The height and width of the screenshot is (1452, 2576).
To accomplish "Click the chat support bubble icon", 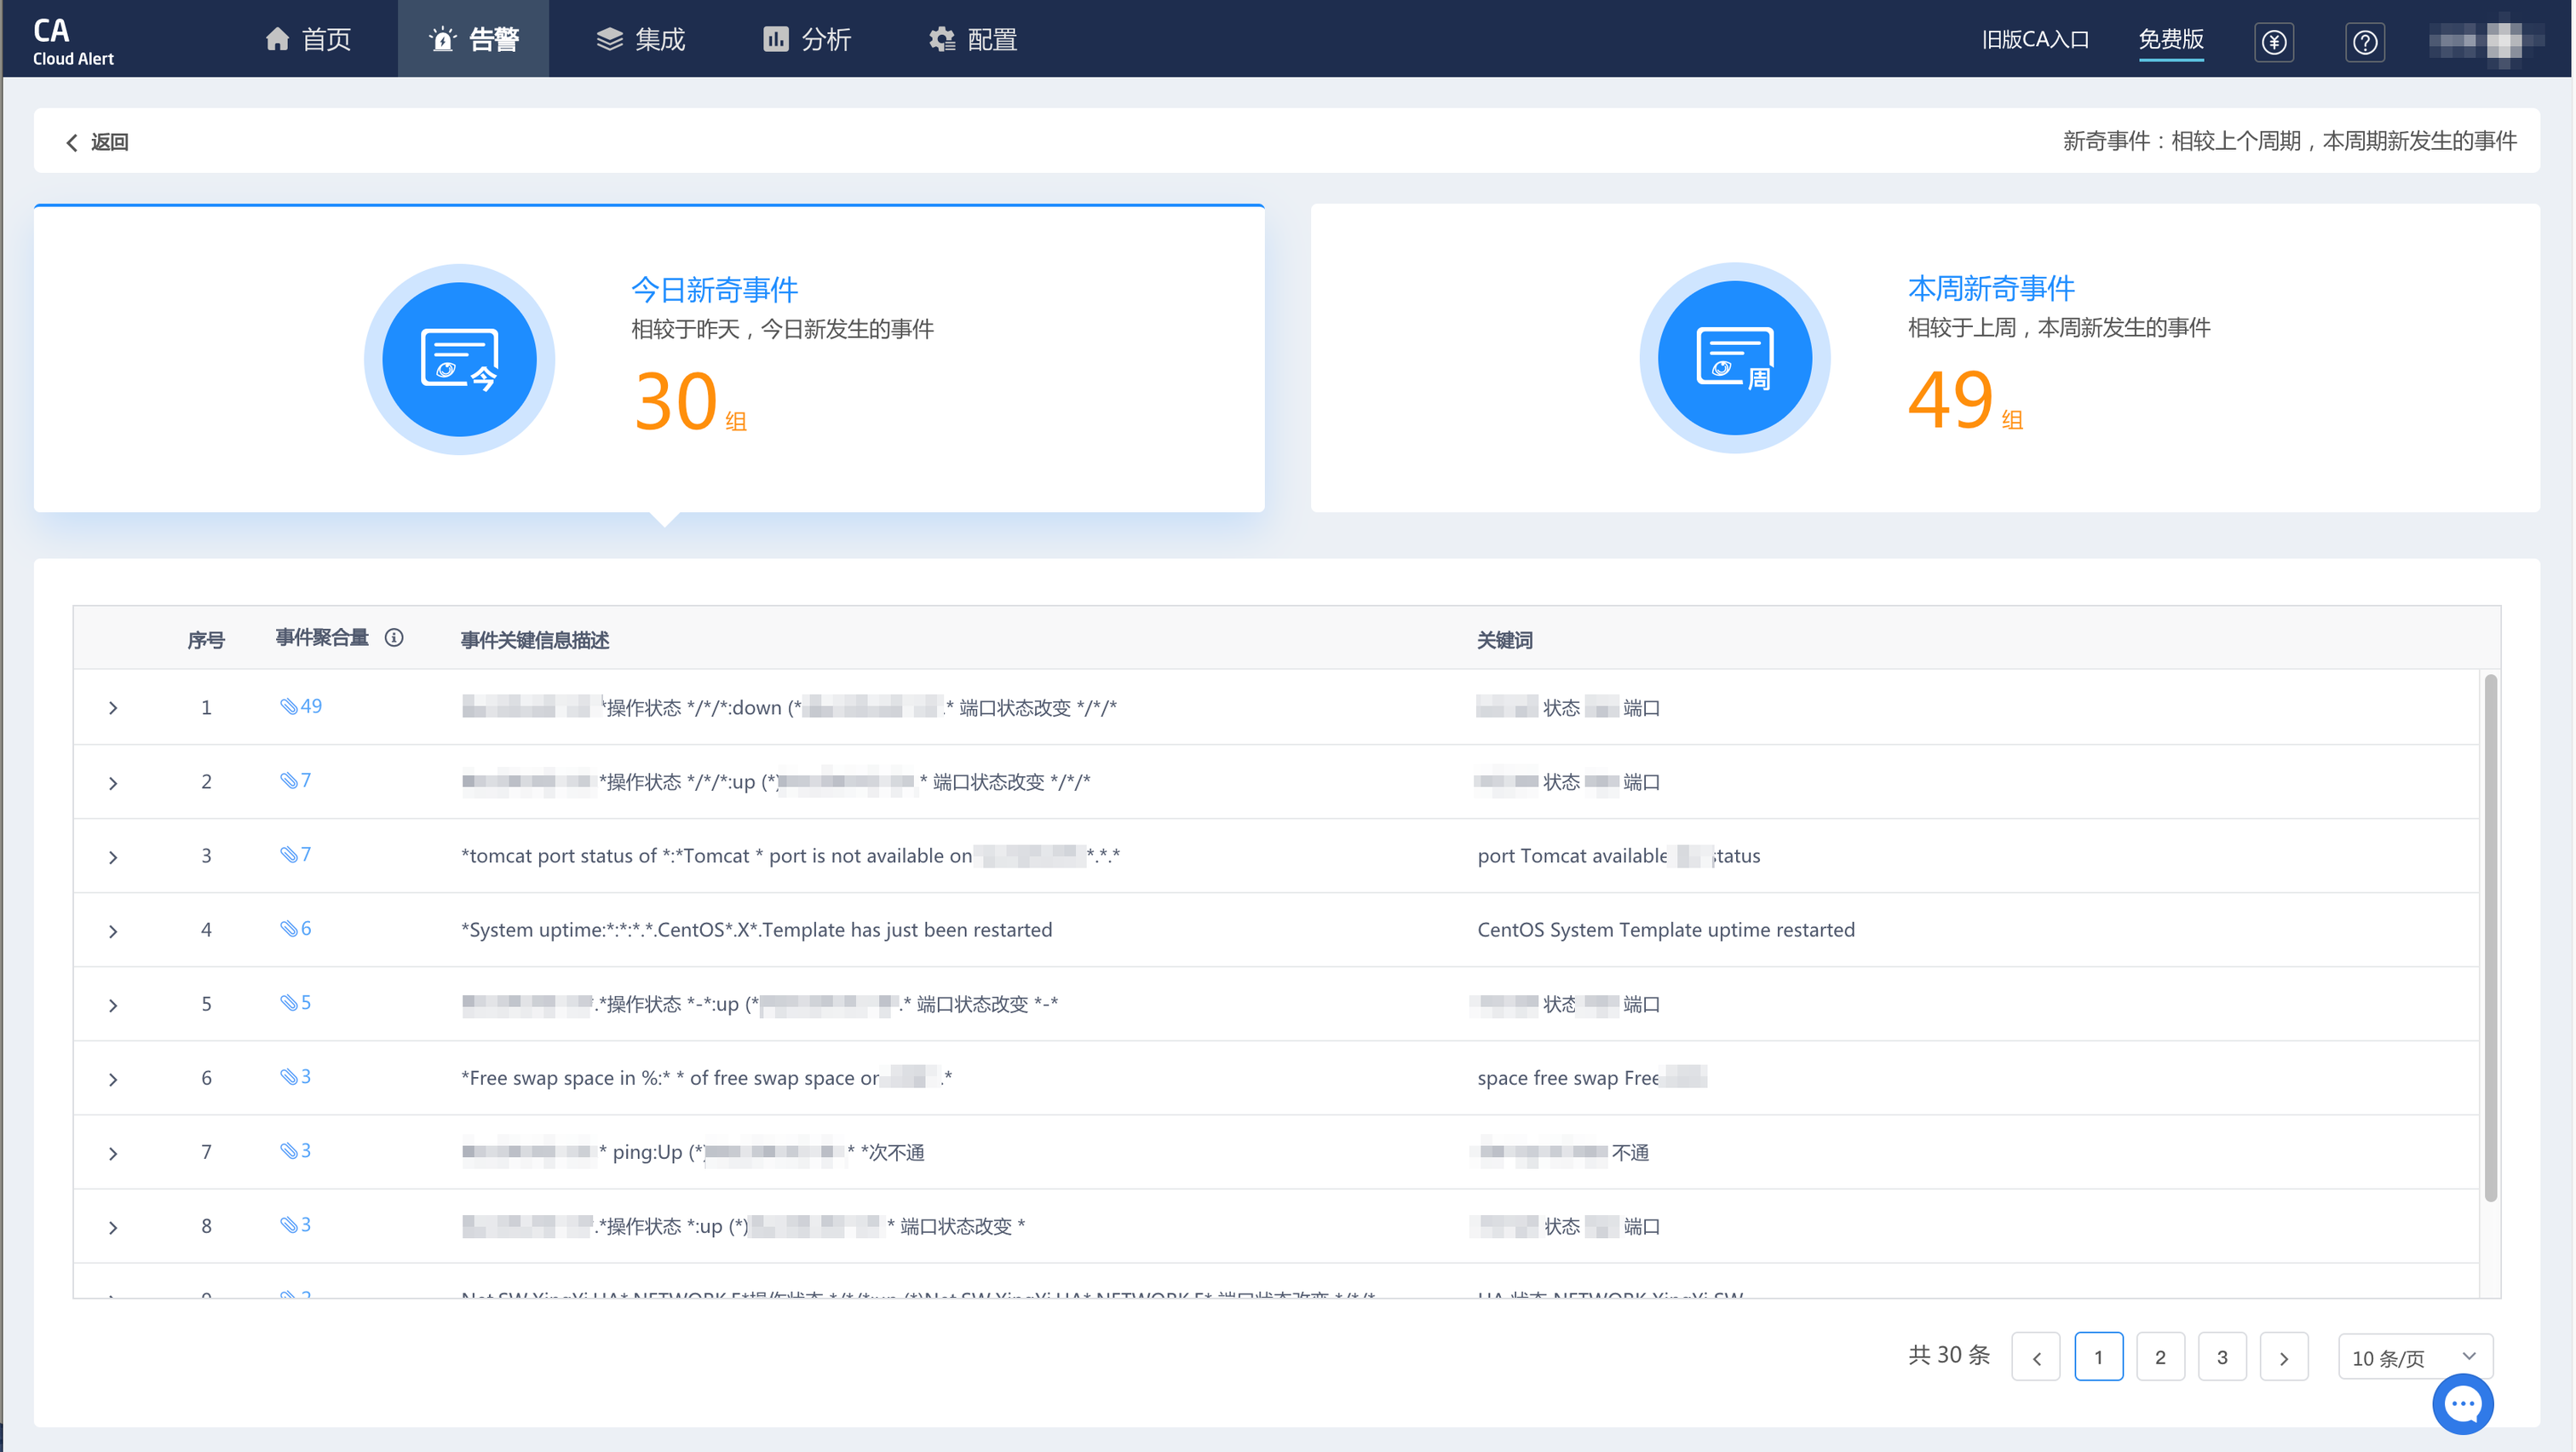I will (x=2461, y=1404).
